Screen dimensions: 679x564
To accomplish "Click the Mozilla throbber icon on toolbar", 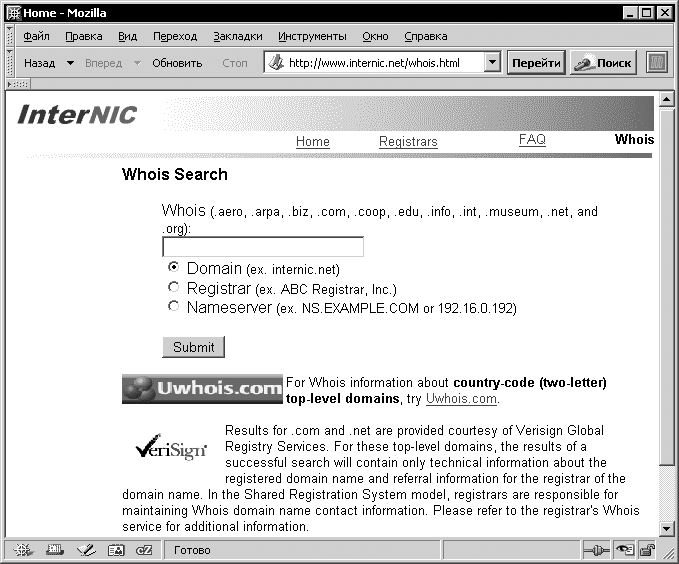I will (x=656, y=63).
